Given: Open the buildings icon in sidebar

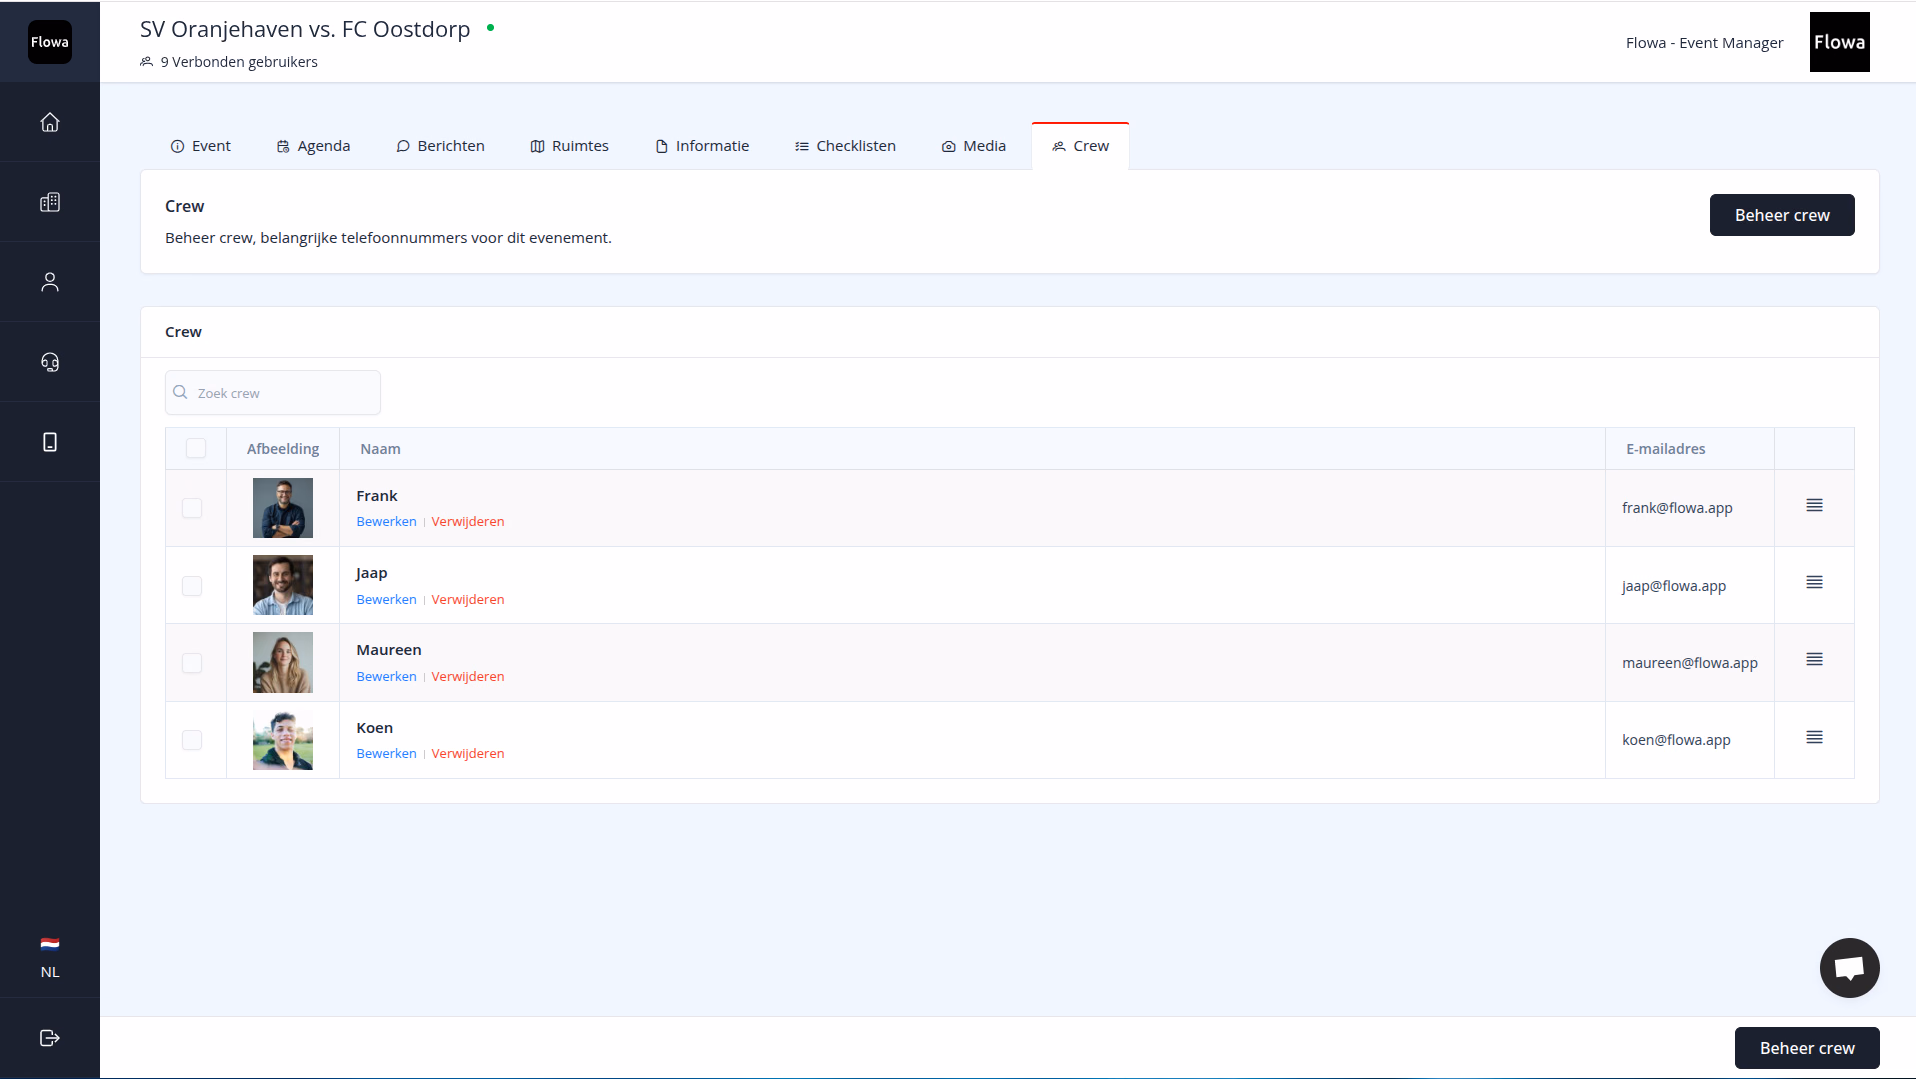Looking at the screenshot, I should point(50,202).
